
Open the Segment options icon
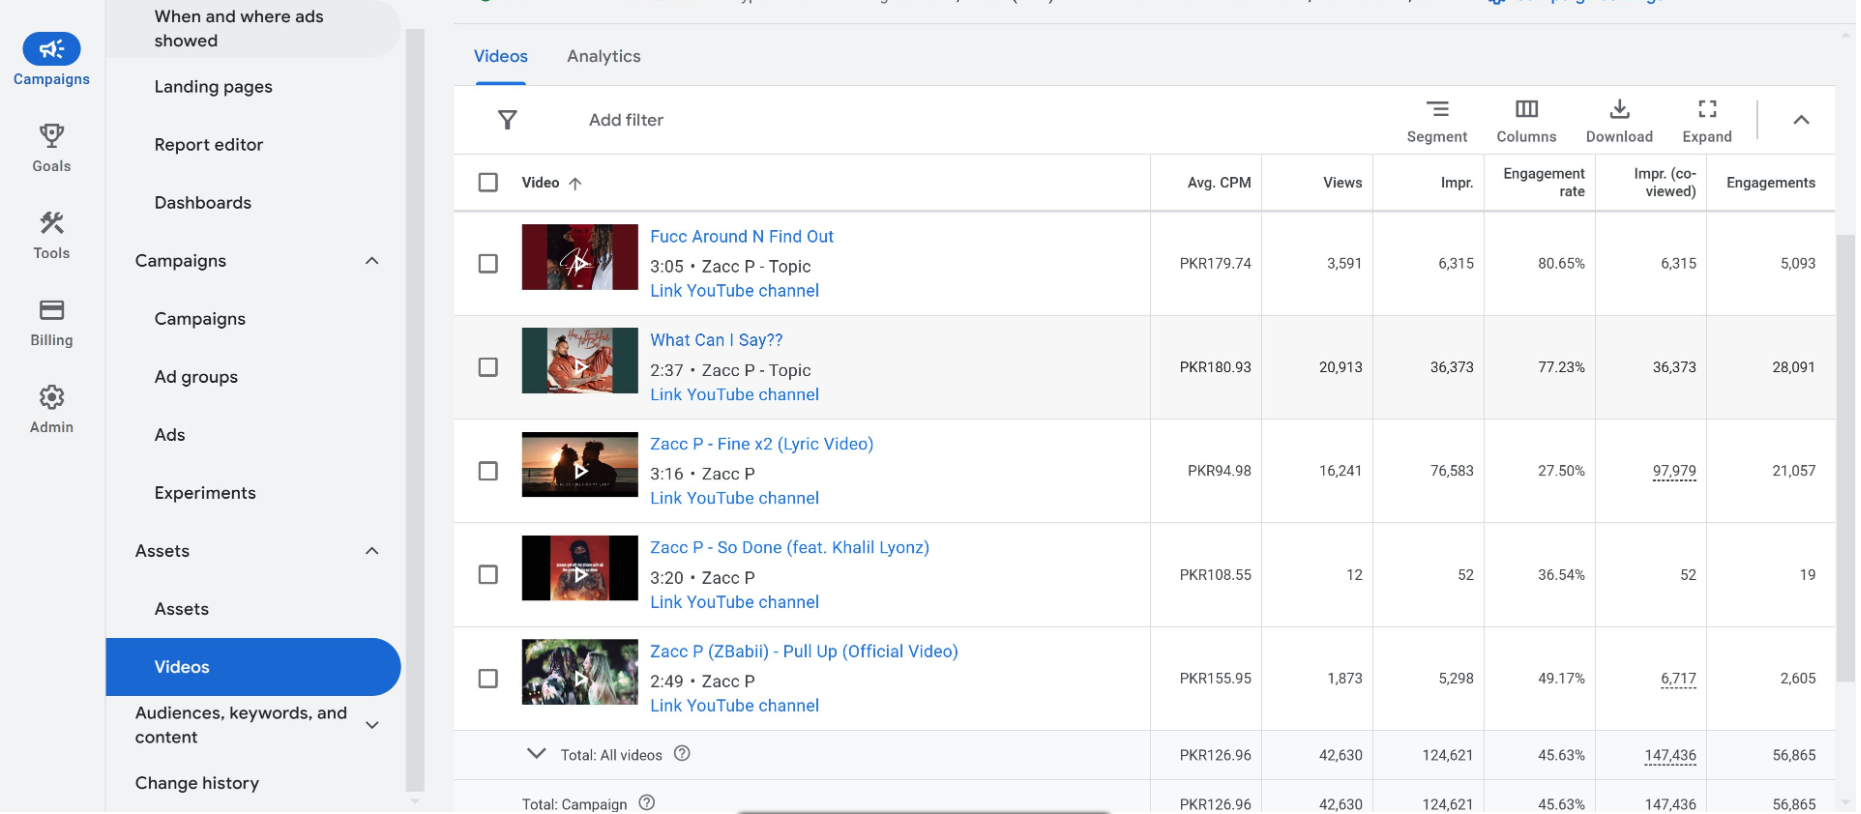coord(1436,110)
